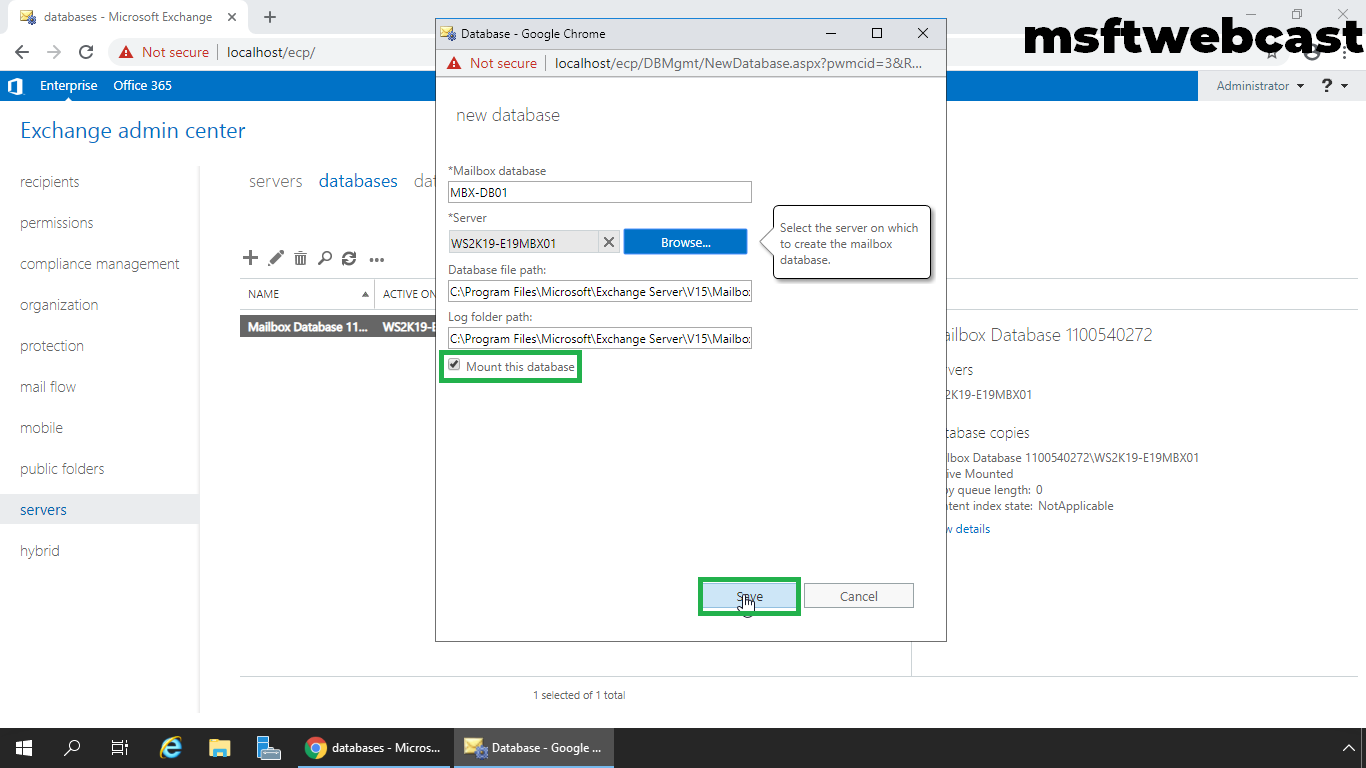
Task: Open File Explorer from the taskbar
Action: [x=219, y=748]
